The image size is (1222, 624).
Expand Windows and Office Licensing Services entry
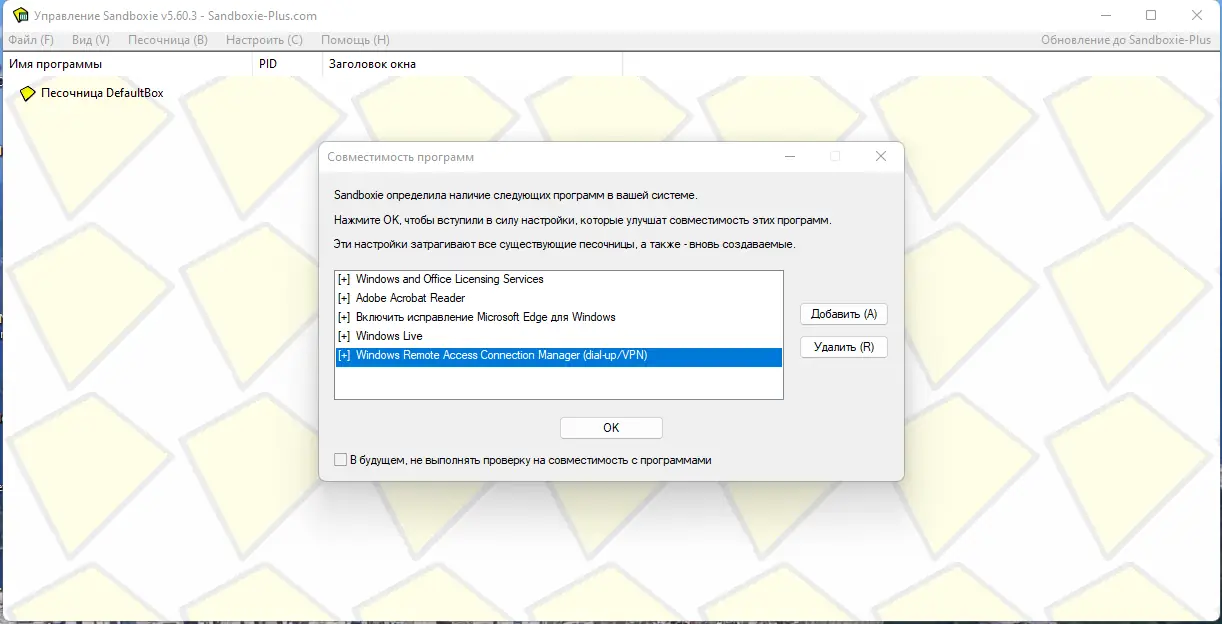click(344, 279)
